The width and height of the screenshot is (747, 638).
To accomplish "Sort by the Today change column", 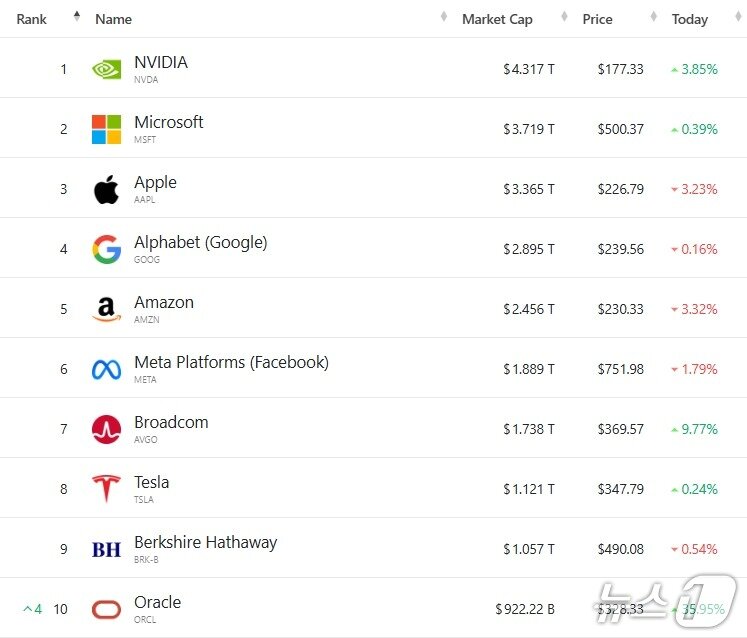I will point(689,19).
